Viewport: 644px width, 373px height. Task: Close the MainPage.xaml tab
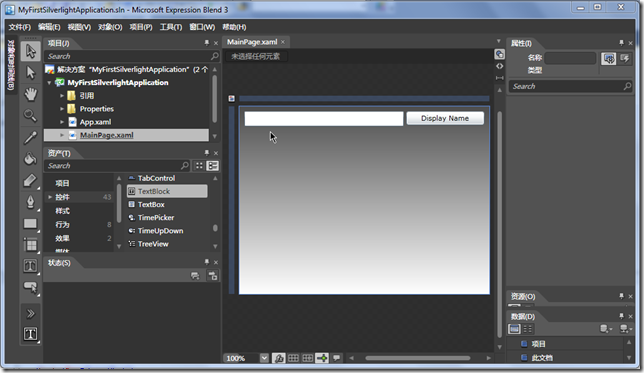click(x=283, y=42)
